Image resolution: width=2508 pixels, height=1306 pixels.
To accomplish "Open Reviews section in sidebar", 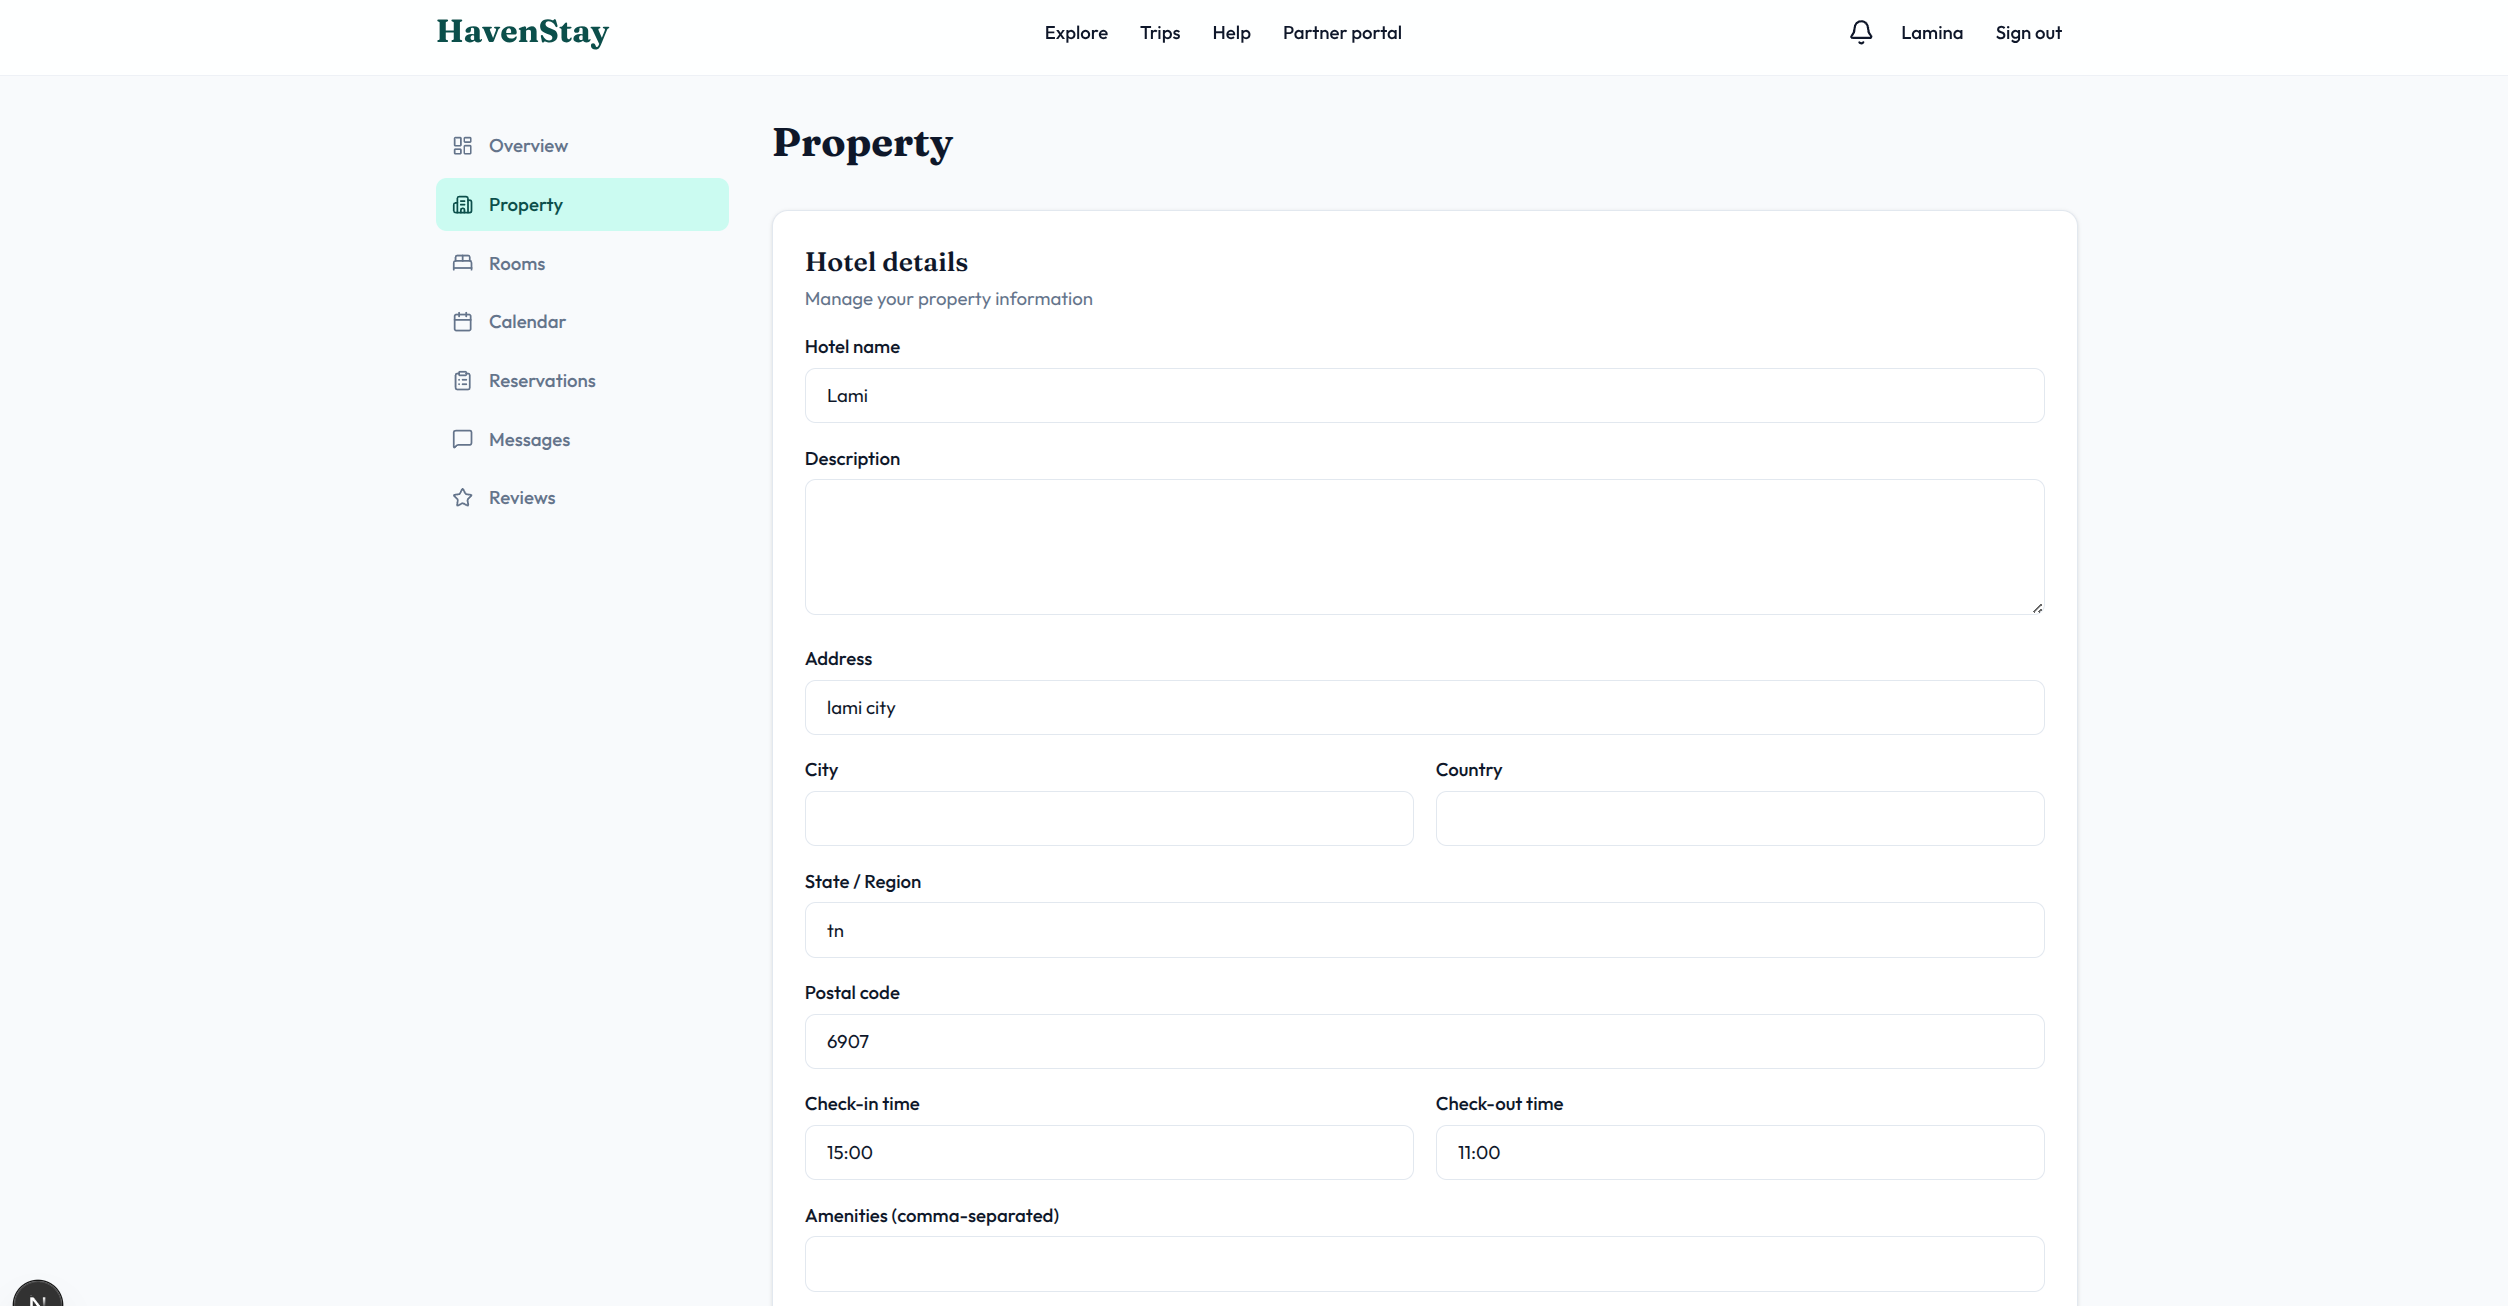I will click(x=582, y=498).
